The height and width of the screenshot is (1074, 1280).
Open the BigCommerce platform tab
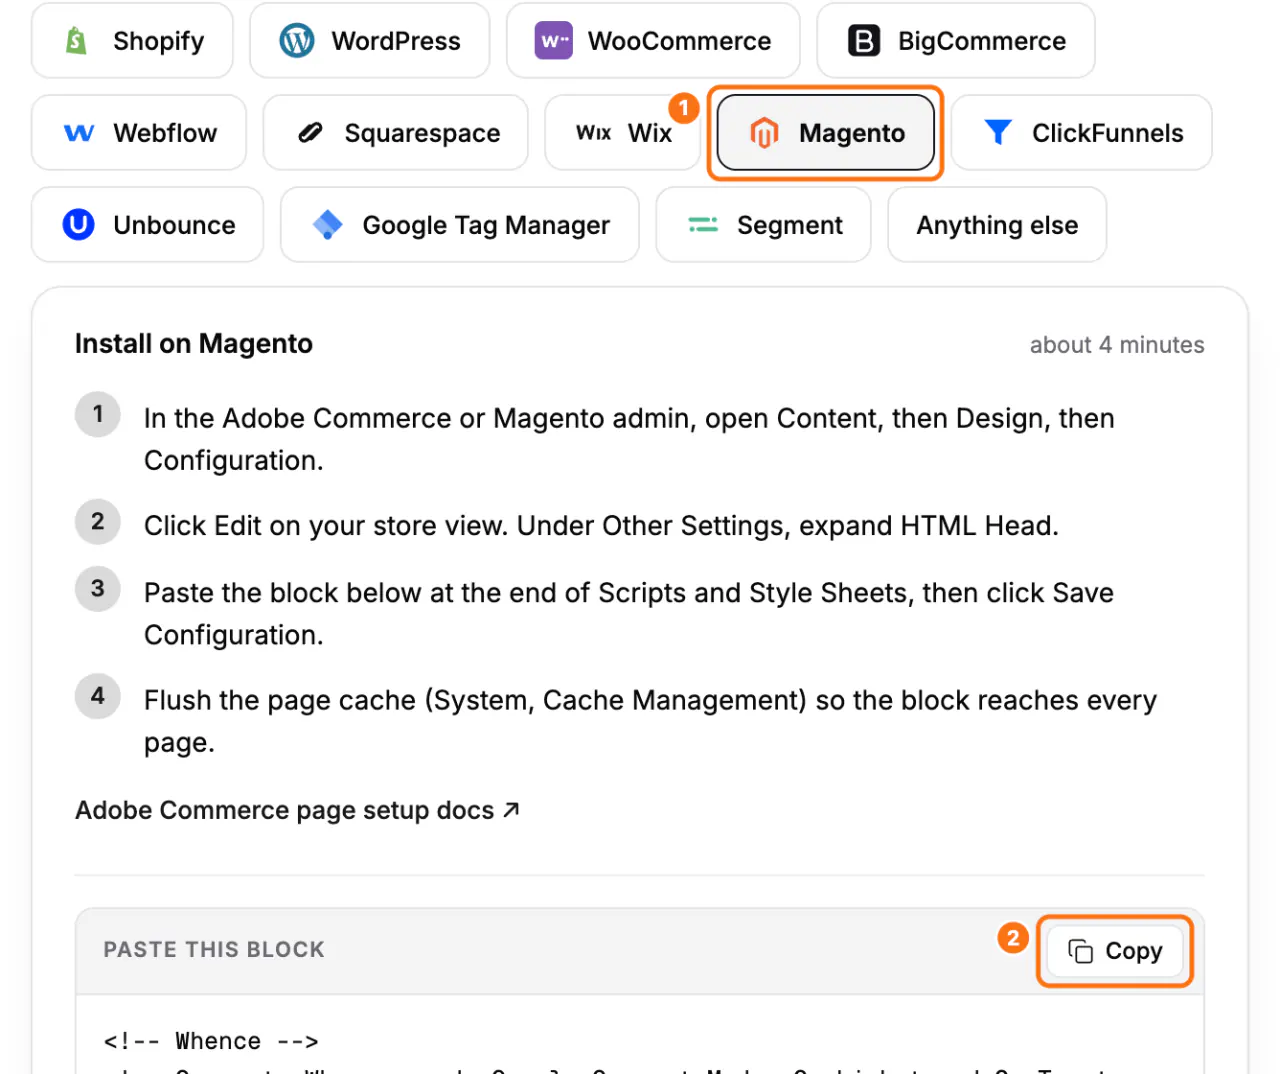(x=956, y=41)
